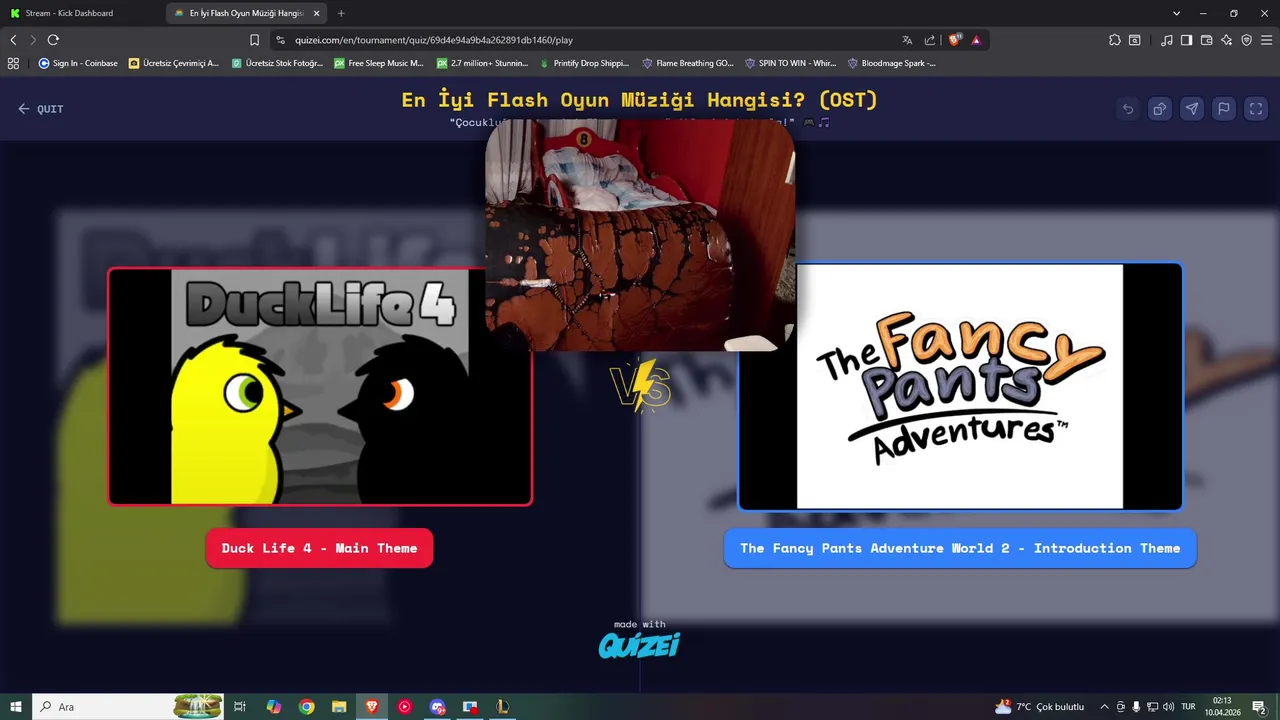The width and height of the screenshot is (1280, 720).
Task: Select The Fancy Pants Adventures video thumbnail
Action: 960,386
